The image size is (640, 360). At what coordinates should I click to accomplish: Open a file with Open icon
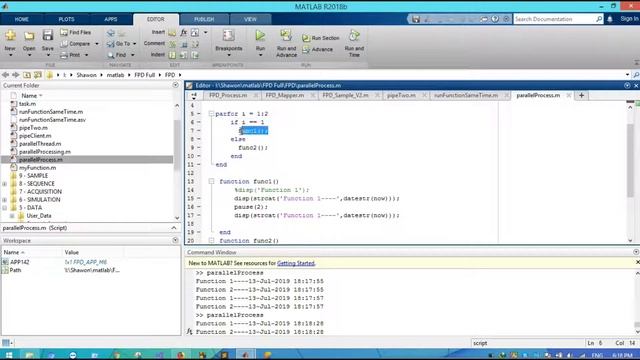point(29,36)
